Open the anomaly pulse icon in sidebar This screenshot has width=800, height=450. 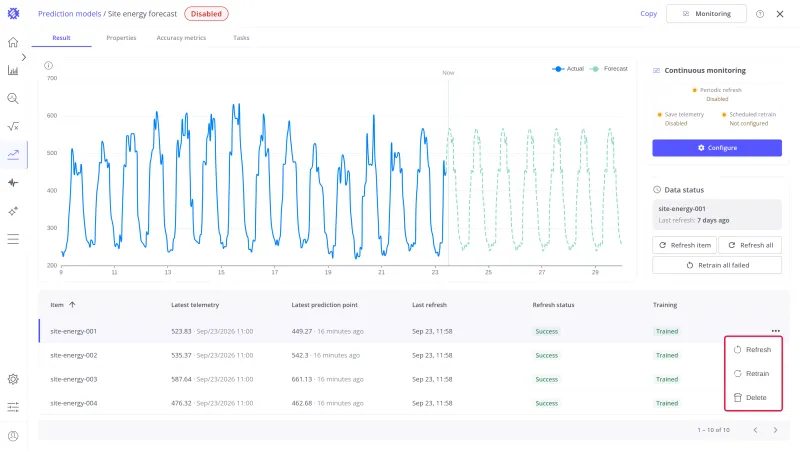coord(13,183)
